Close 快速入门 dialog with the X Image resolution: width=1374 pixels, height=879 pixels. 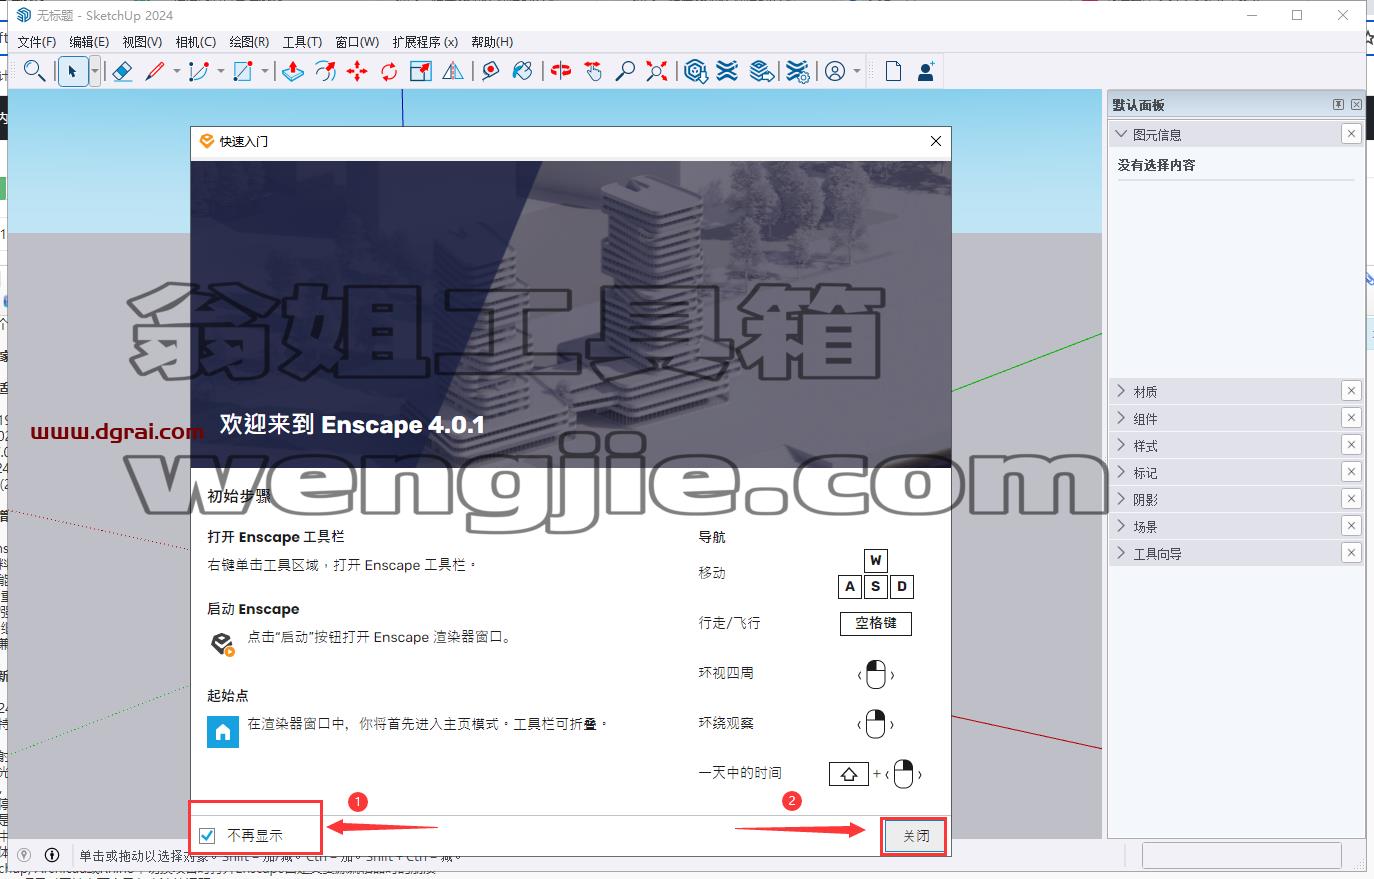[x=936, y=141]
